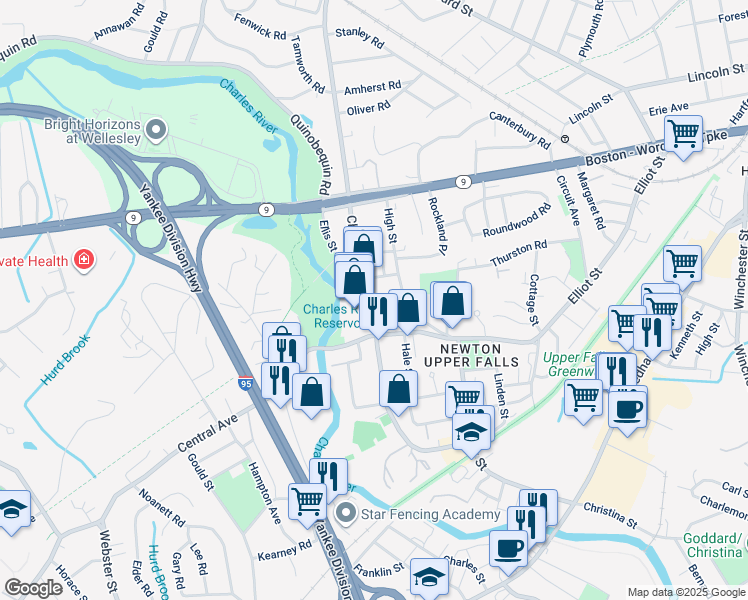Open the school marker near Franklin St
This screenshot has width=748, height=600.
tap(429, 578)
